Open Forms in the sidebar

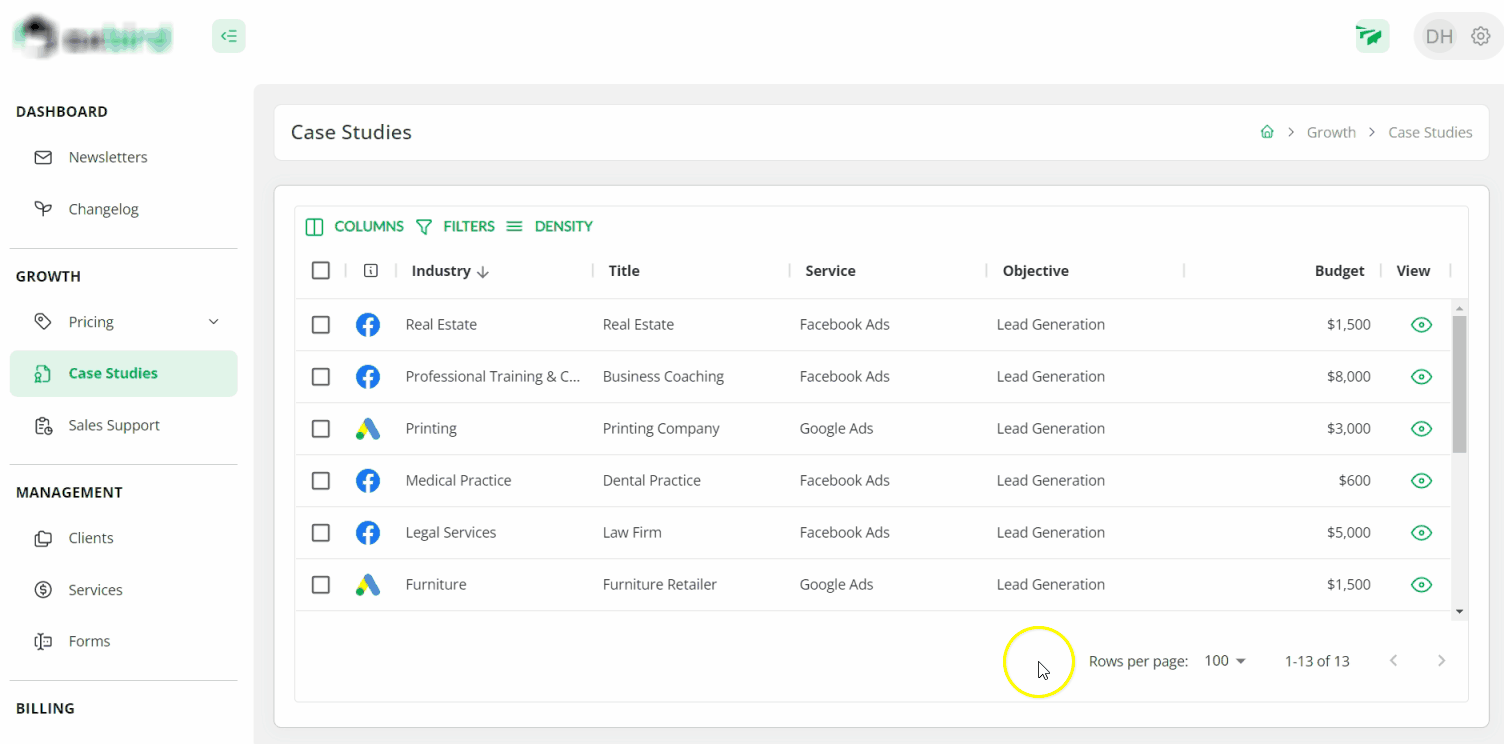point(124,642)
